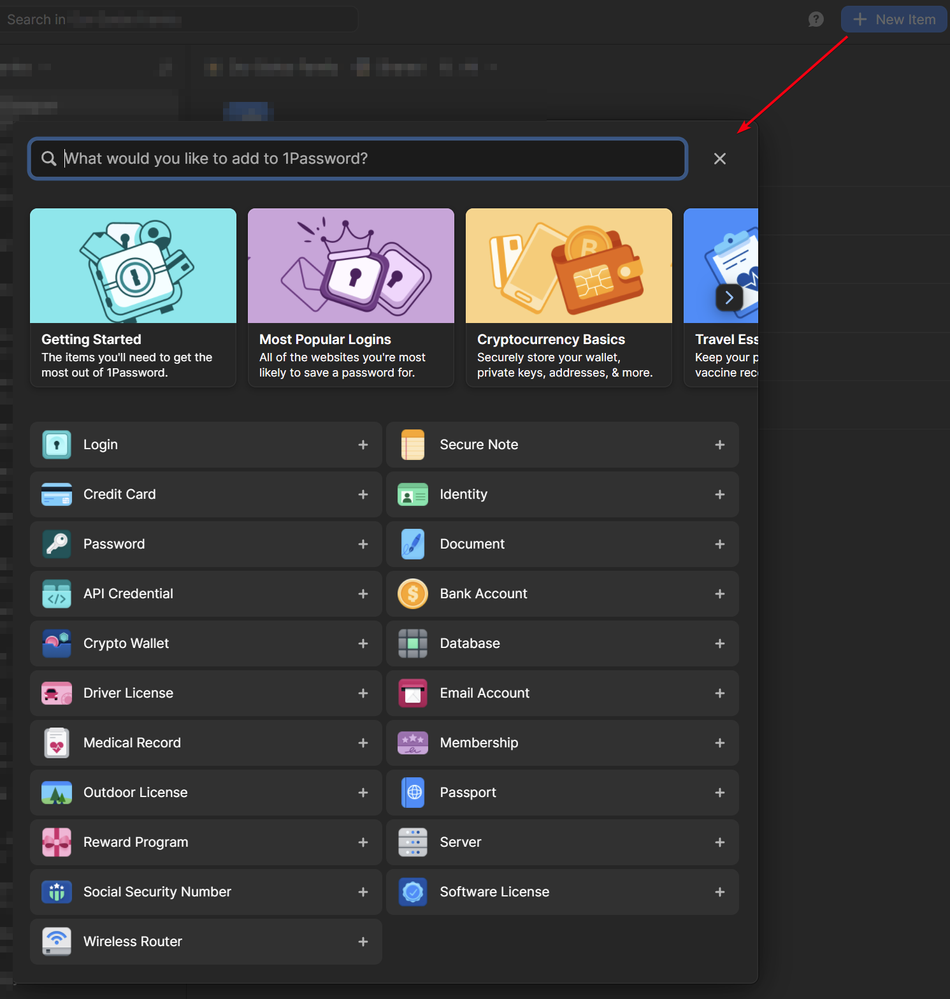Click the Crypto Wallet icon

pos(57,643)
